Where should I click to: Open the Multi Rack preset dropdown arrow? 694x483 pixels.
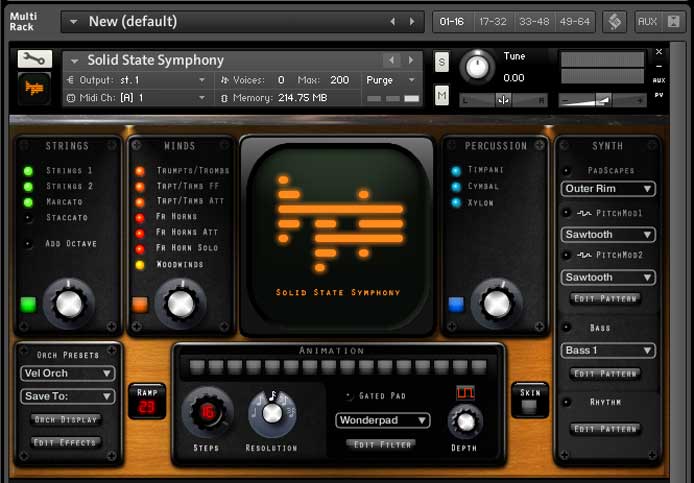tap(73, 22)
